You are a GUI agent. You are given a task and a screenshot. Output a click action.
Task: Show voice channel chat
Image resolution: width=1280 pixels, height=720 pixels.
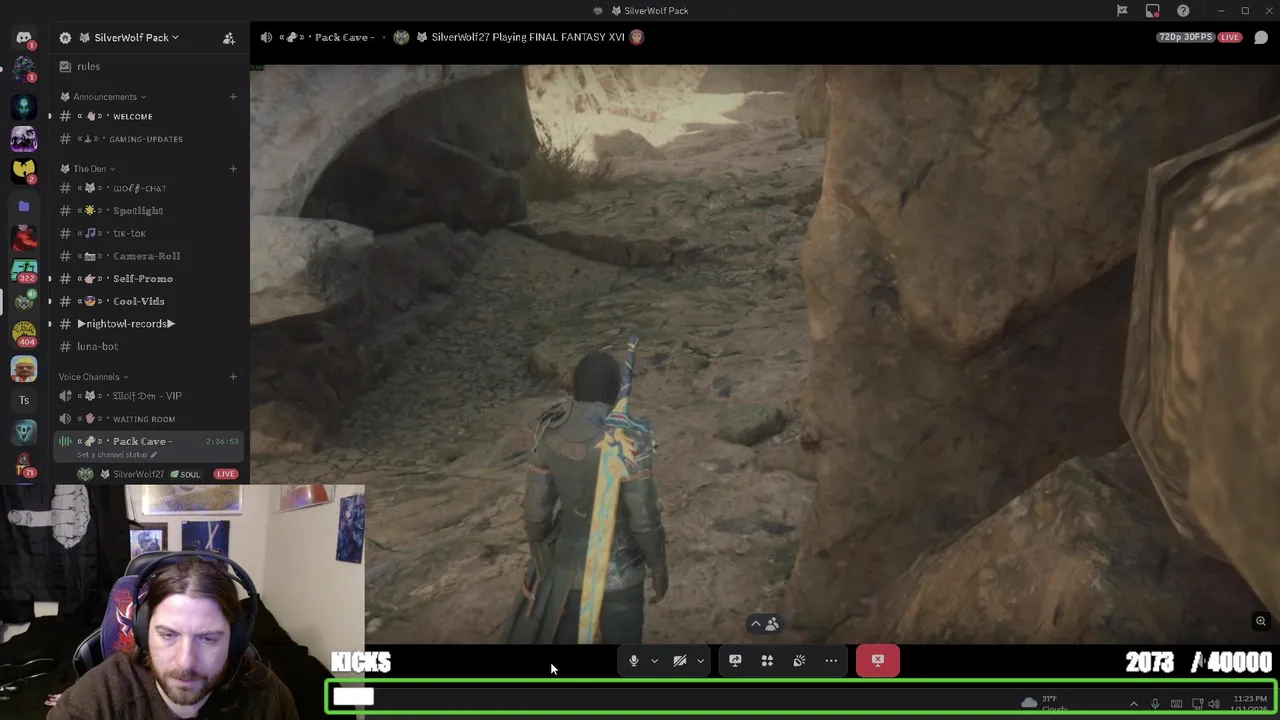click(1261, 38)
